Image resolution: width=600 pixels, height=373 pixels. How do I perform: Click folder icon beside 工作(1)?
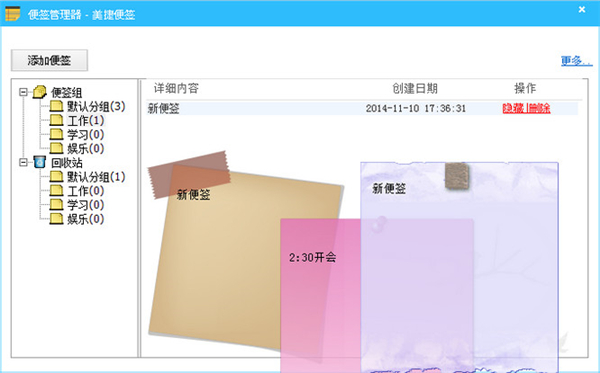click(x=56, y=120)
